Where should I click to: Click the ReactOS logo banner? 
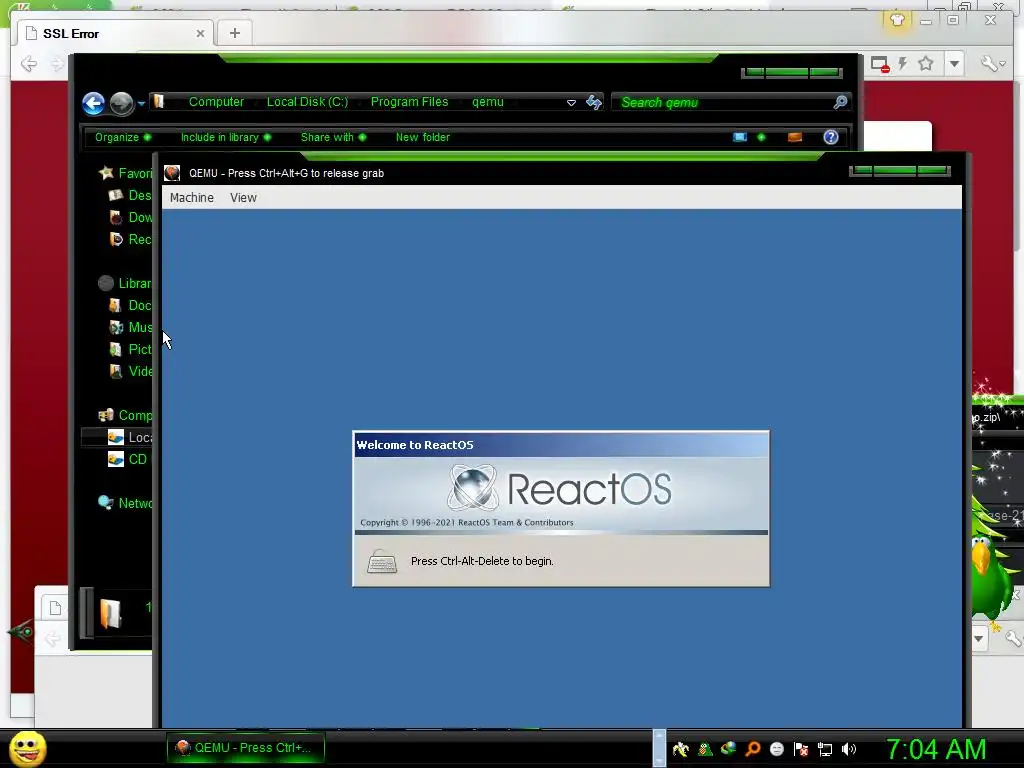561,495
